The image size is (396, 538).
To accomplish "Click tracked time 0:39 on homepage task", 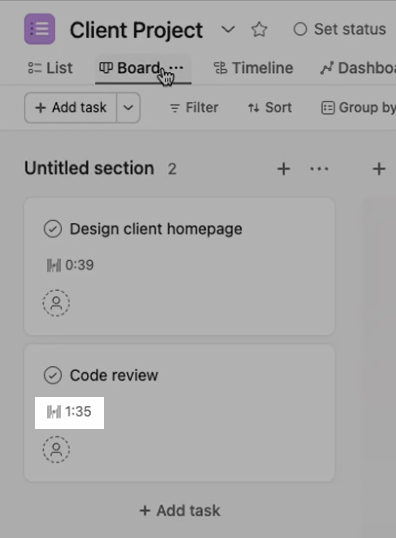I will (70, 265).
